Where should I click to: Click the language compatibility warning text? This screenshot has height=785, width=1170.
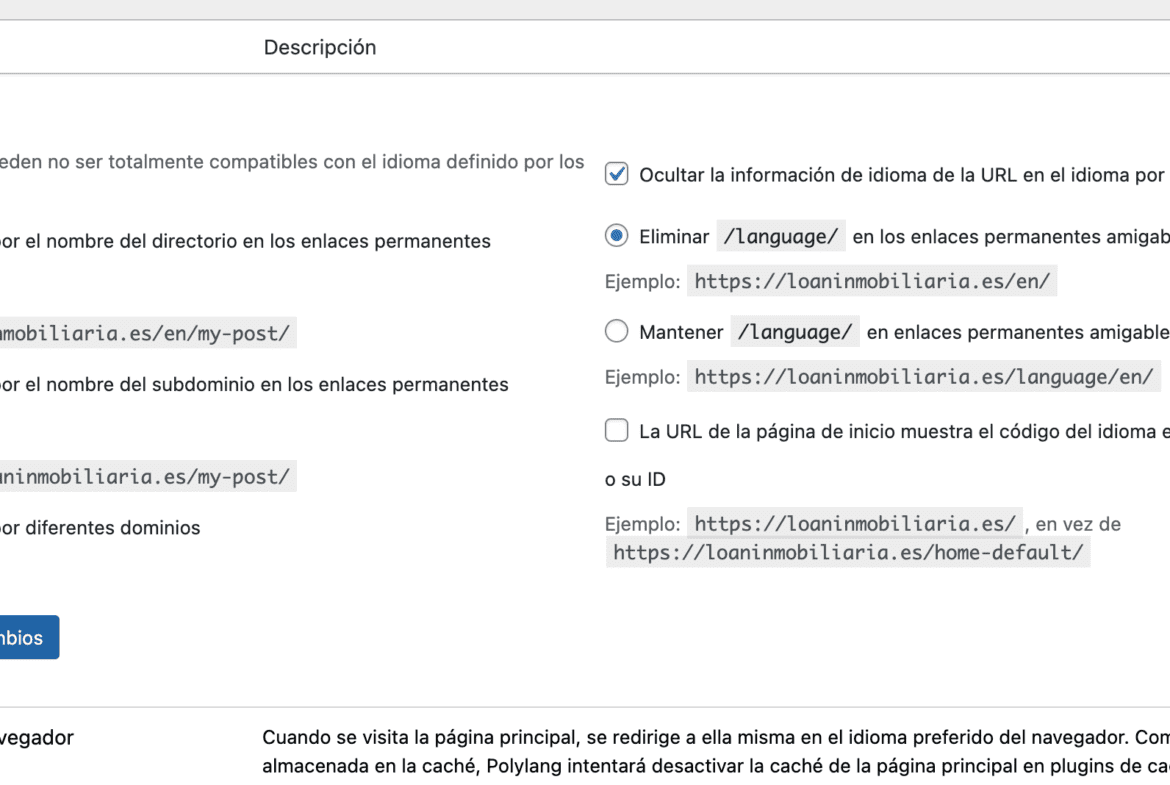click(292, 162)
